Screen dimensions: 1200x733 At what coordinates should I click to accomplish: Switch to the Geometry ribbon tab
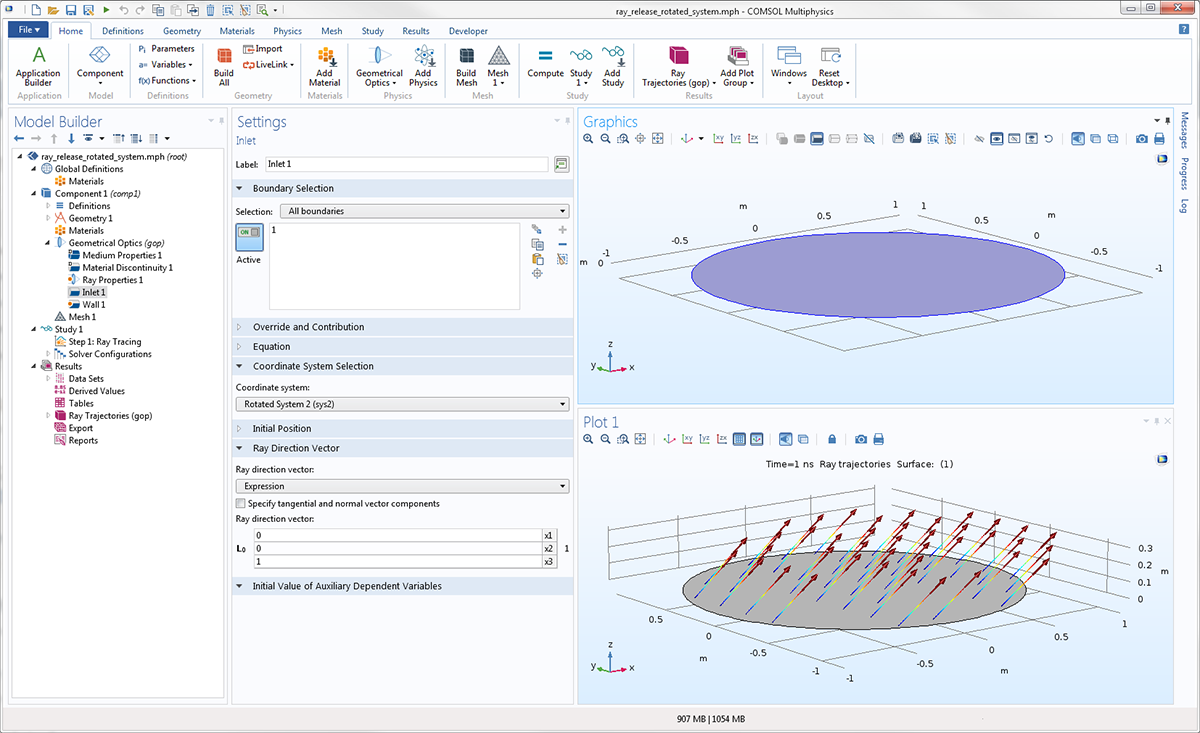click(181, 31)
